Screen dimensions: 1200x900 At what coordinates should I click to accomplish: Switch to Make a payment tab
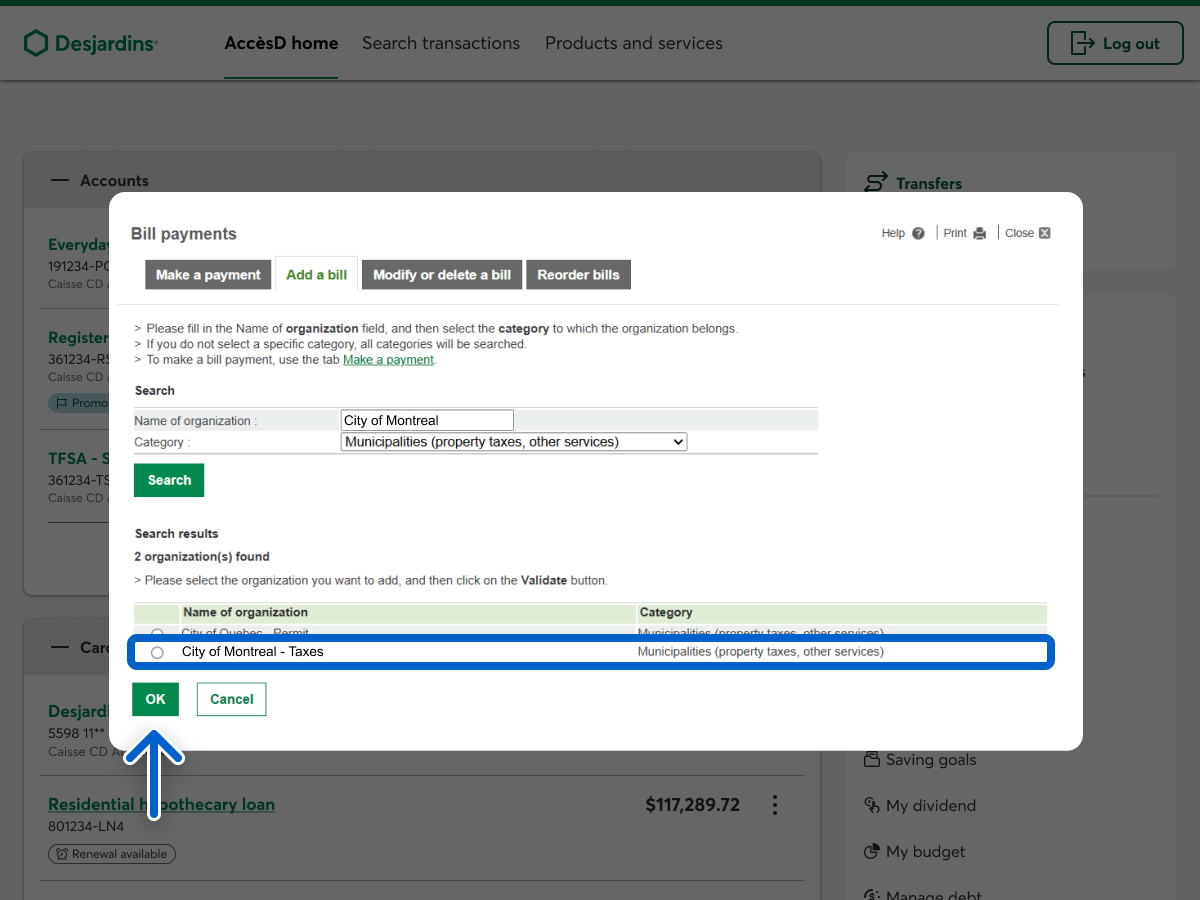tap(208, 275)
